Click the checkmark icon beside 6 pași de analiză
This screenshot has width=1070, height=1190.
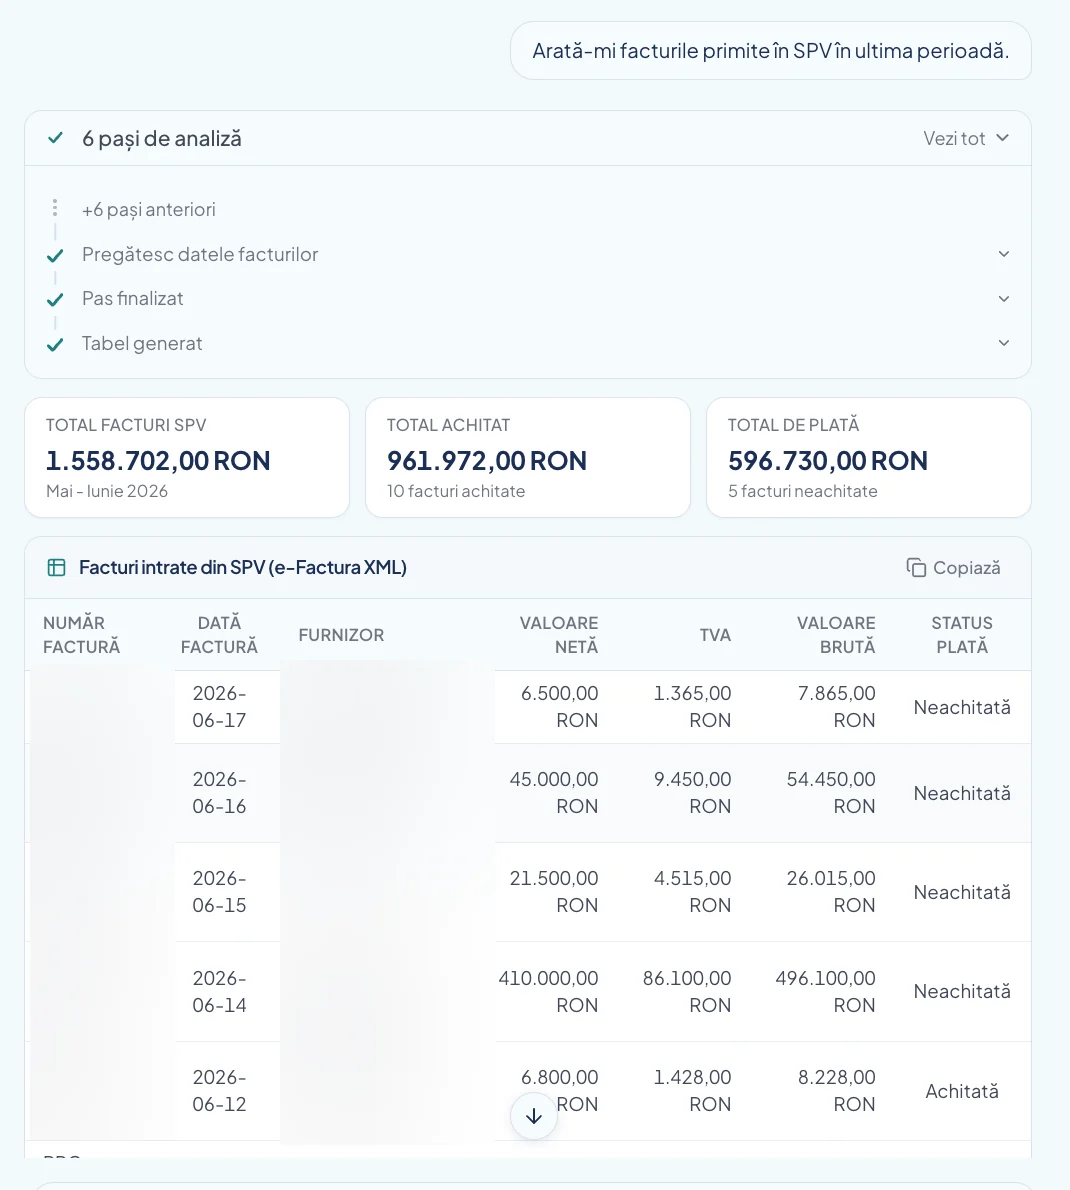(55, 138)
